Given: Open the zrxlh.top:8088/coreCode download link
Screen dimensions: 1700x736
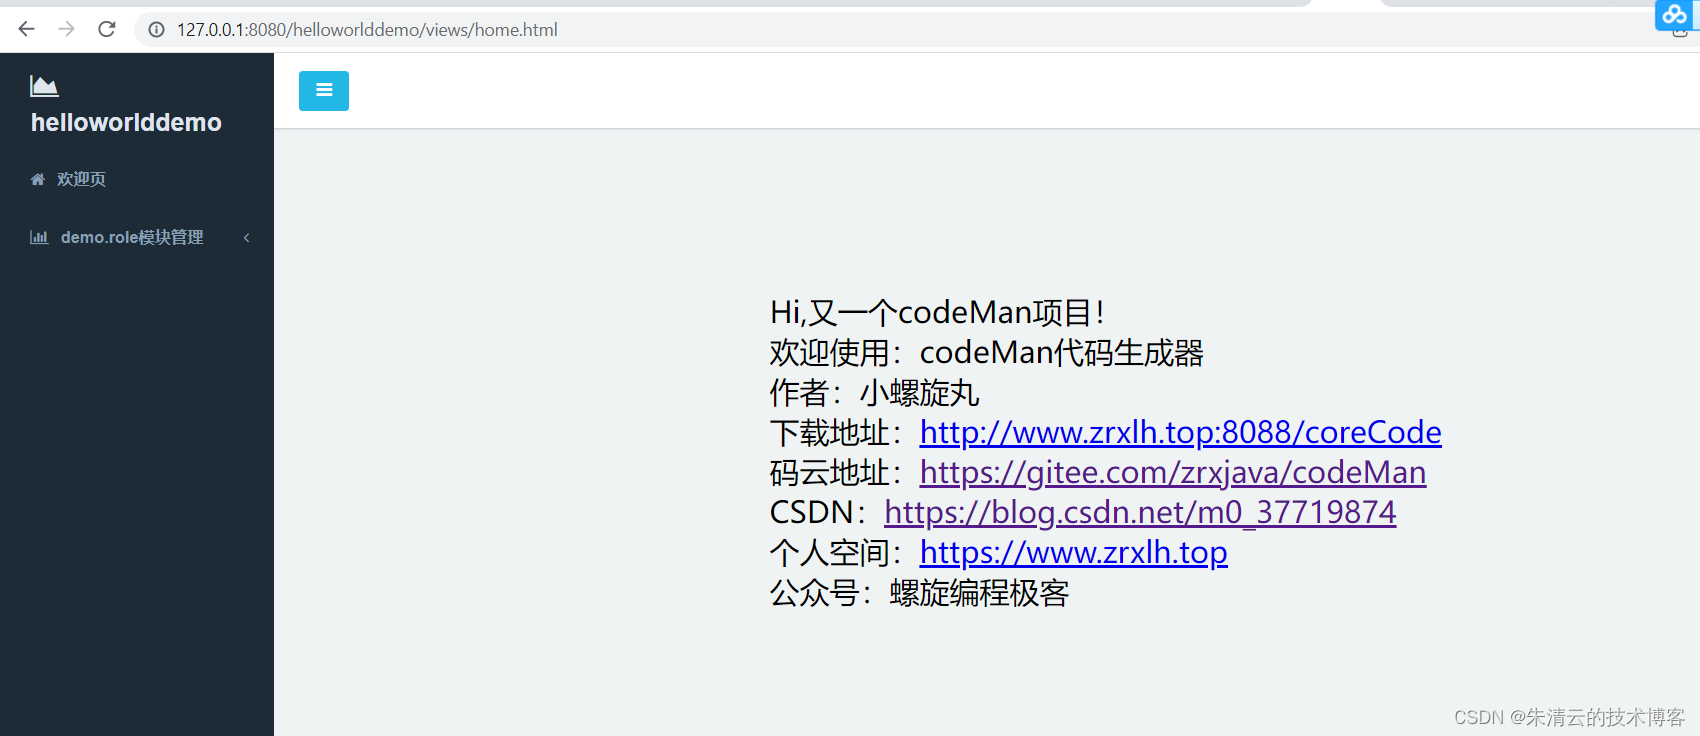Looking at the screenshot, I should [1180, 432].
